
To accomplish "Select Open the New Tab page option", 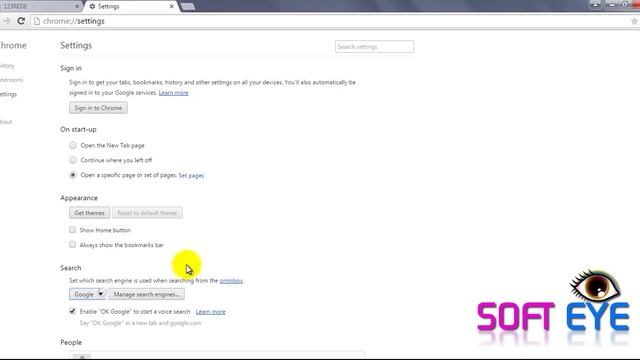I will [x=73, y=145].
